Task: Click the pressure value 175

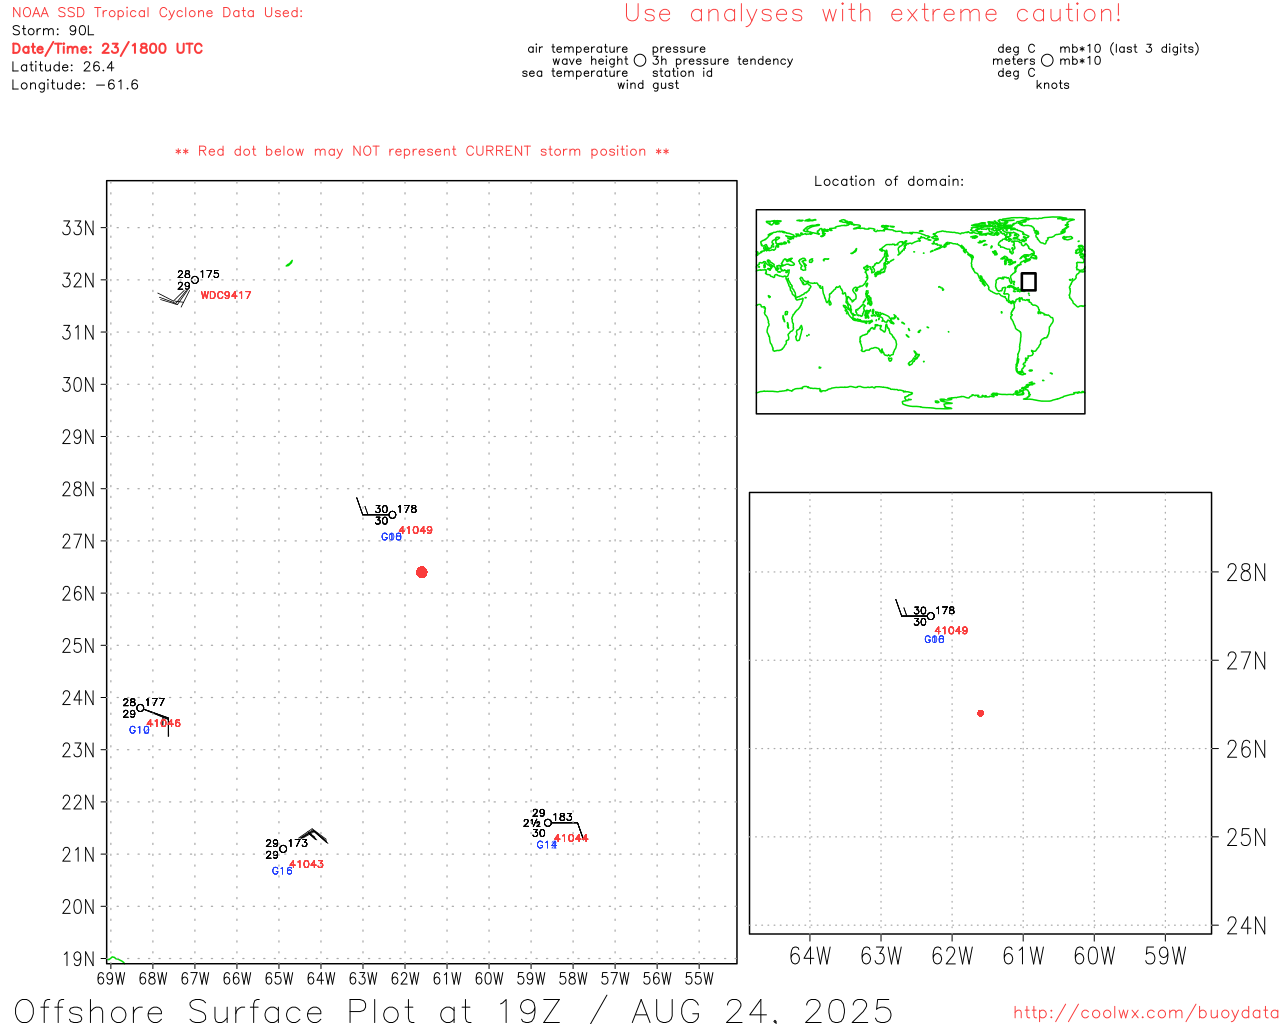Action: coord(209,274)
